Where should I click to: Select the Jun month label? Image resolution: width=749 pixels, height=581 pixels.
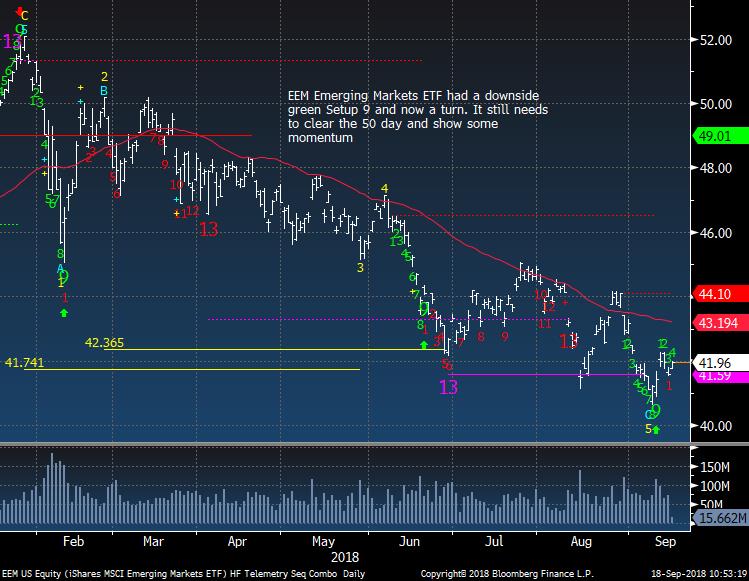409,541
